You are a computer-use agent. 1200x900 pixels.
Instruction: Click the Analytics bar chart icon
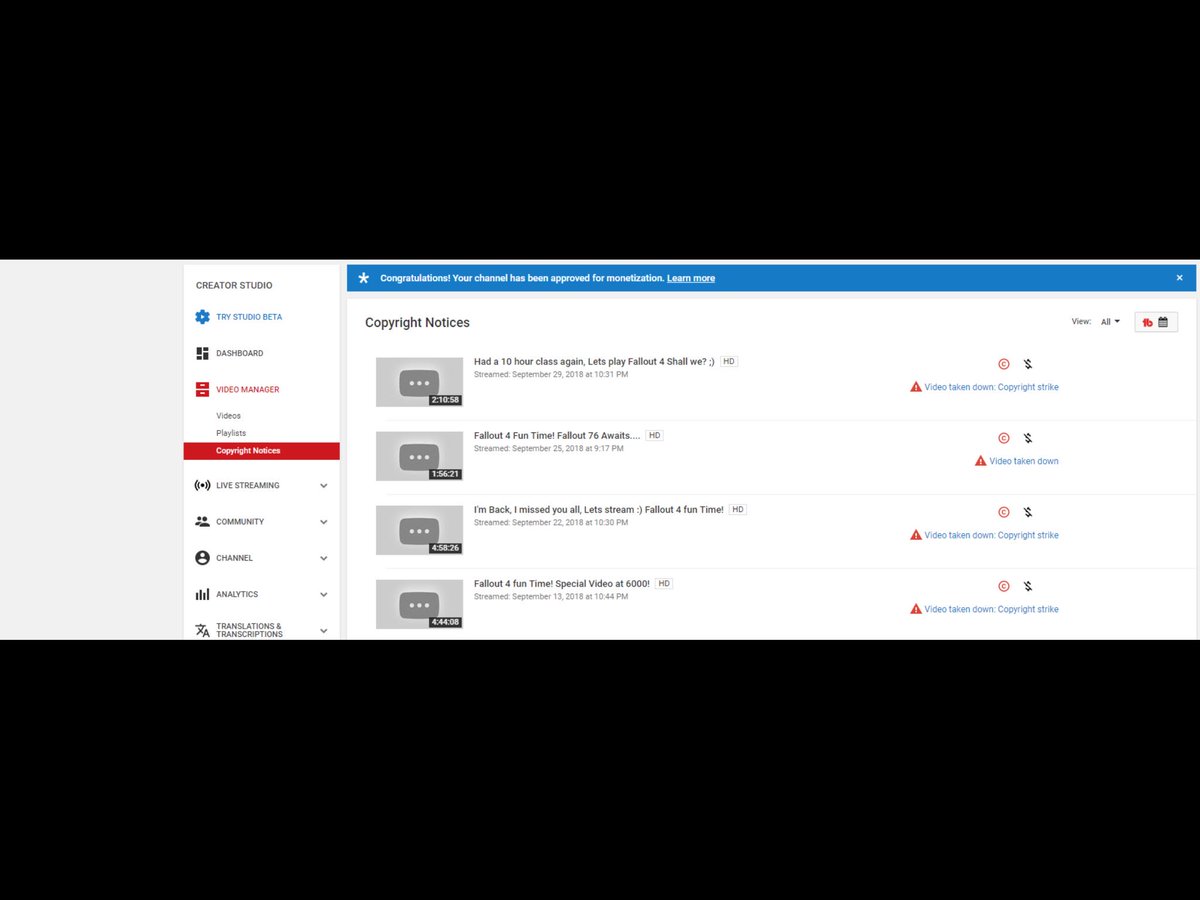tap(202, 594)
